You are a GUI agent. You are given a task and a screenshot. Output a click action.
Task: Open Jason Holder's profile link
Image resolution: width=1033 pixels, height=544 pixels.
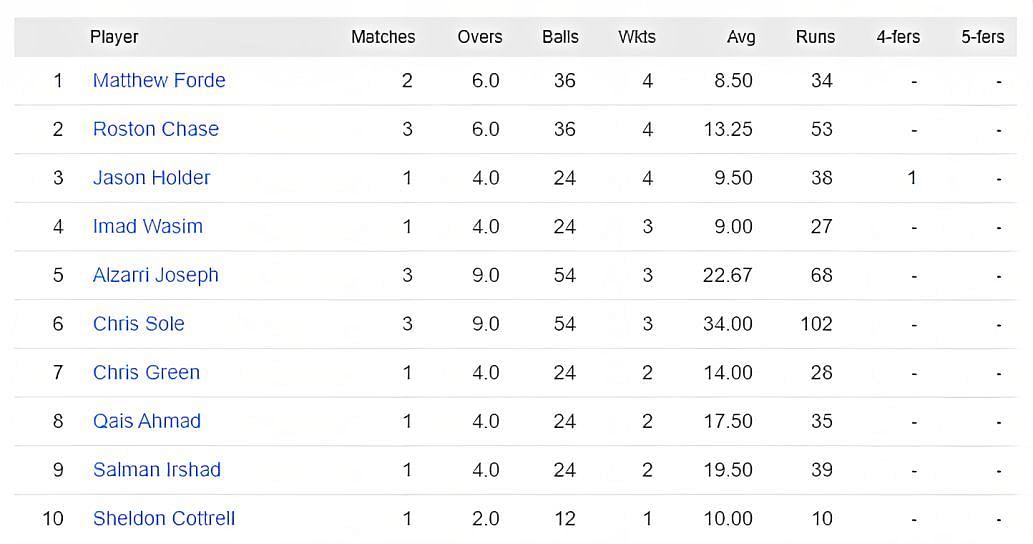tap(151, 178)
